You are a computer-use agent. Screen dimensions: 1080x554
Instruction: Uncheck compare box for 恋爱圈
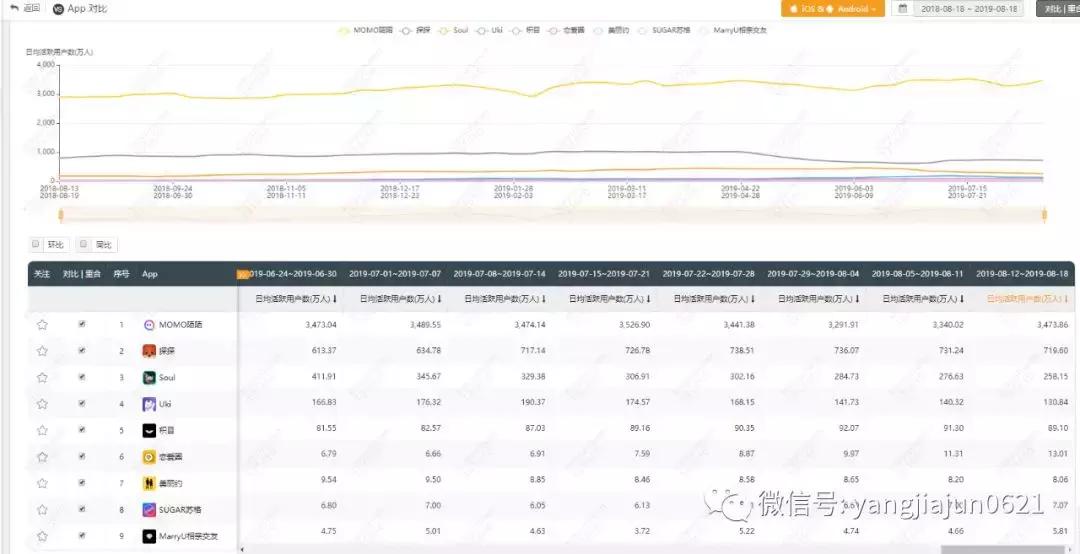82,456
